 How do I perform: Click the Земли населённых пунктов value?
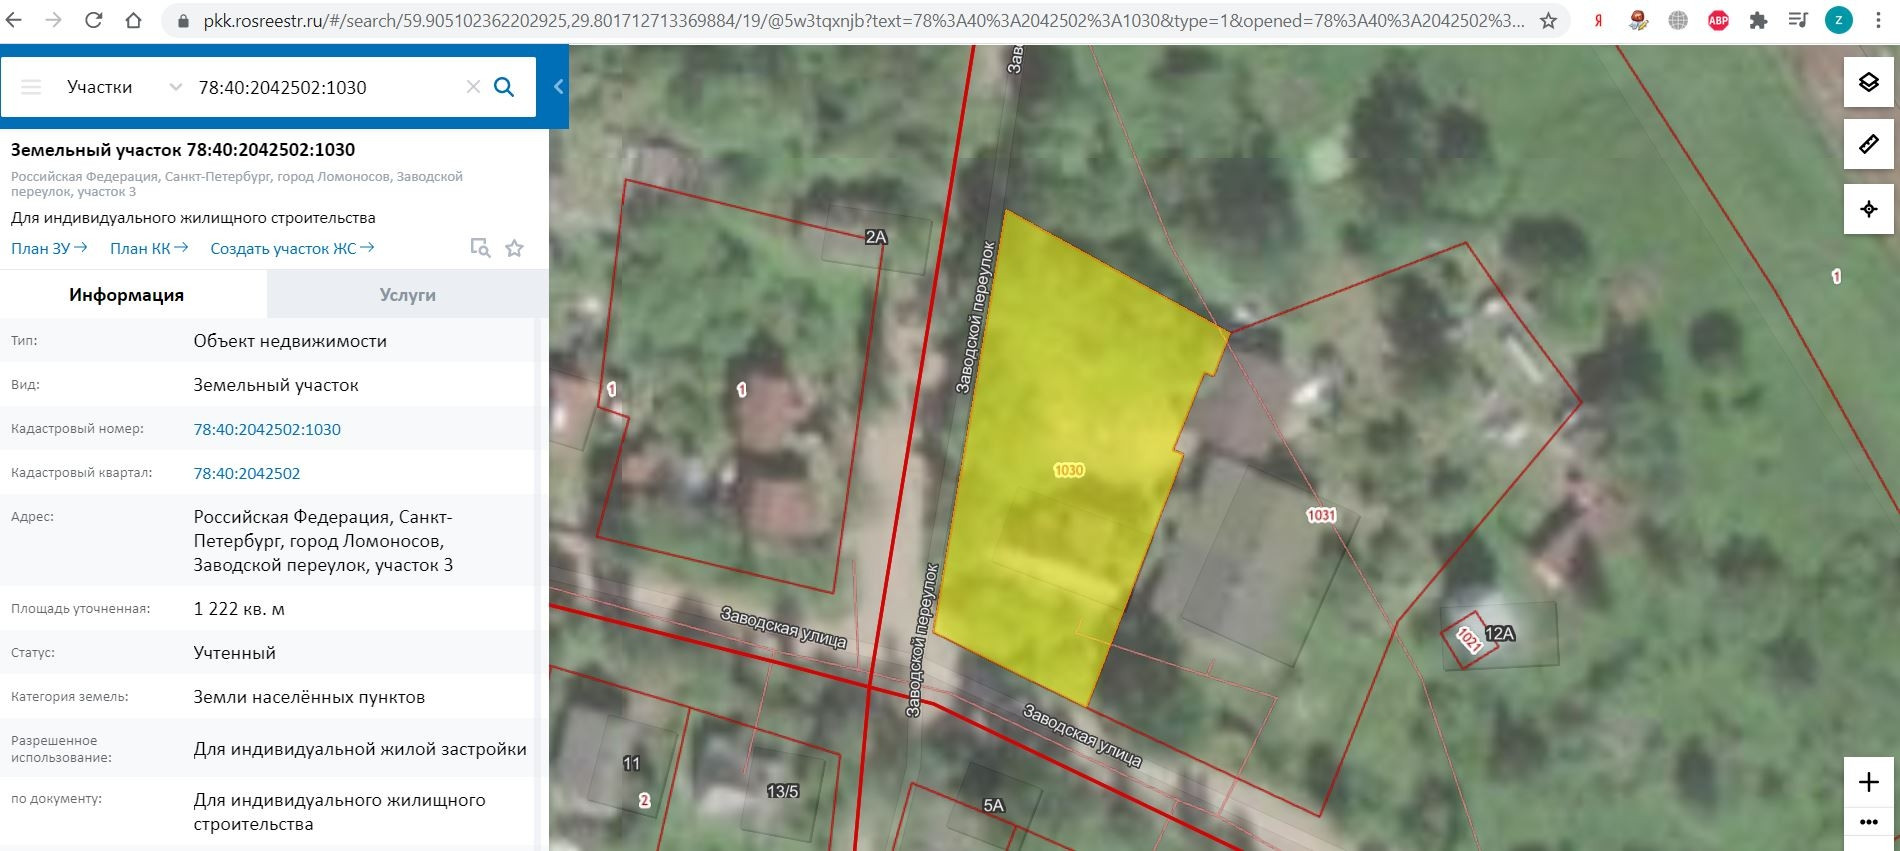point(309,697)
